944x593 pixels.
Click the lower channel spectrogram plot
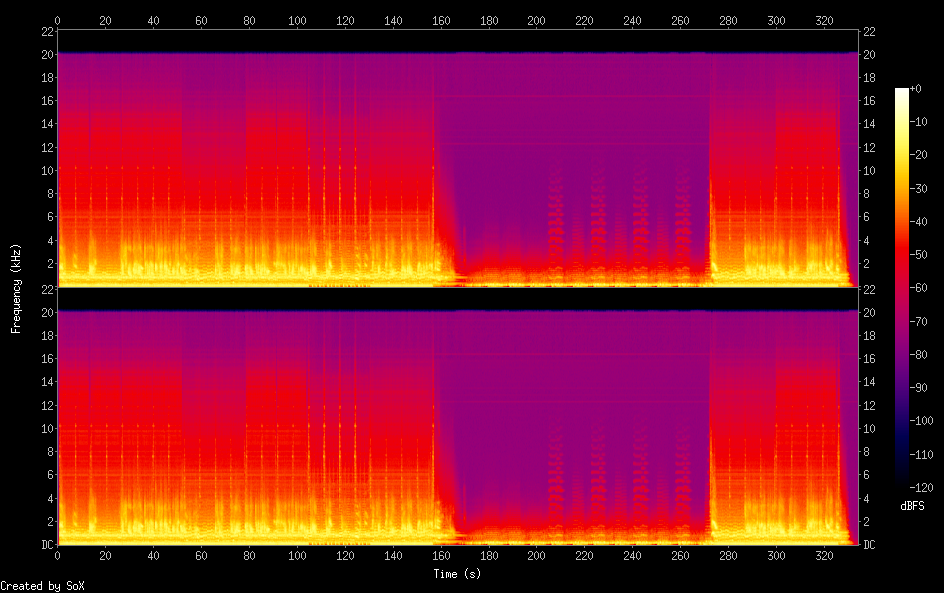[x=458, y=416]
